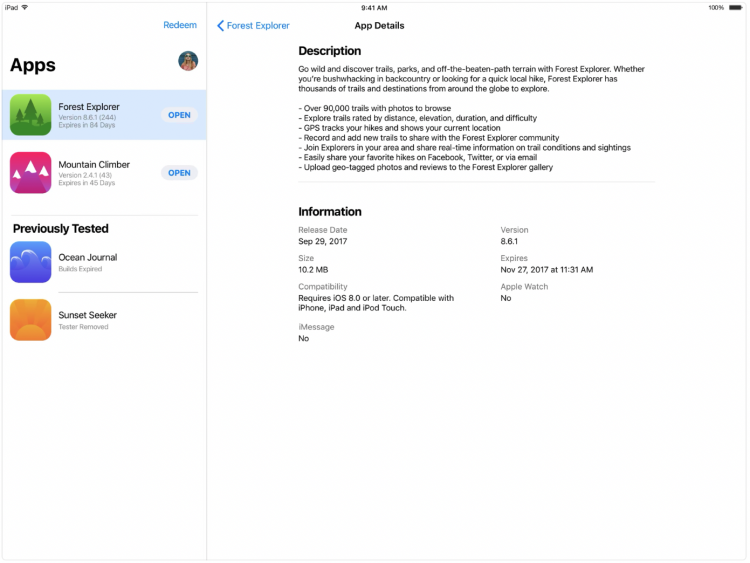Tap the Wi-Fi status icon
Image resolution: width=750 pixels, height=563 pixels.
click(25, 7)
